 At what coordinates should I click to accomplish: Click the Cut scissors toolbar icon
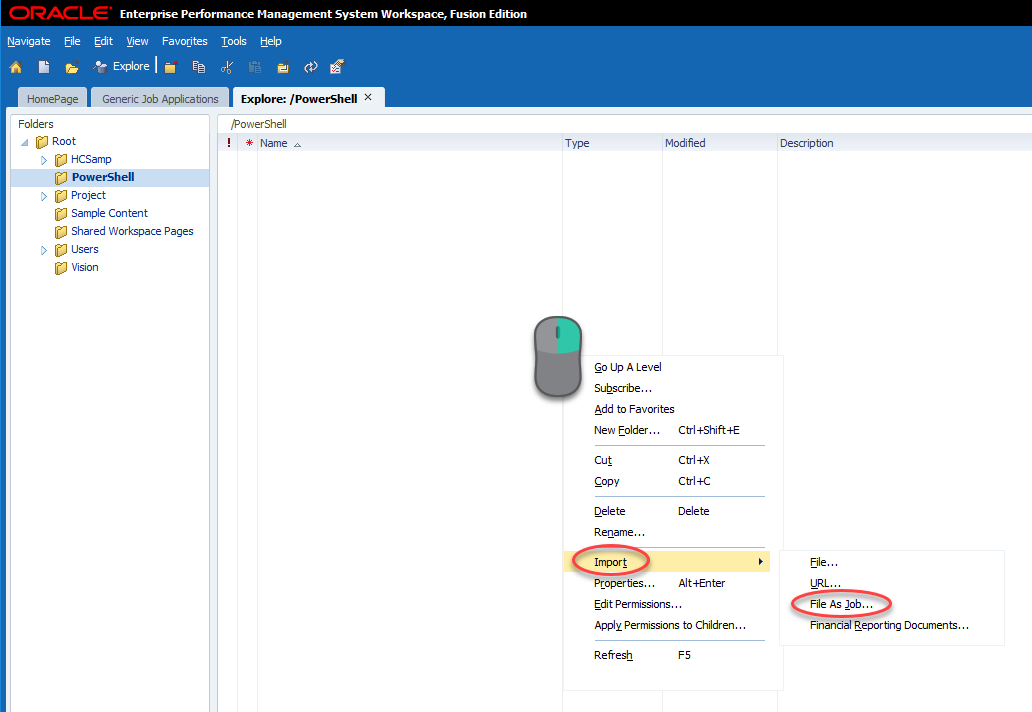(x=227, y=67)
